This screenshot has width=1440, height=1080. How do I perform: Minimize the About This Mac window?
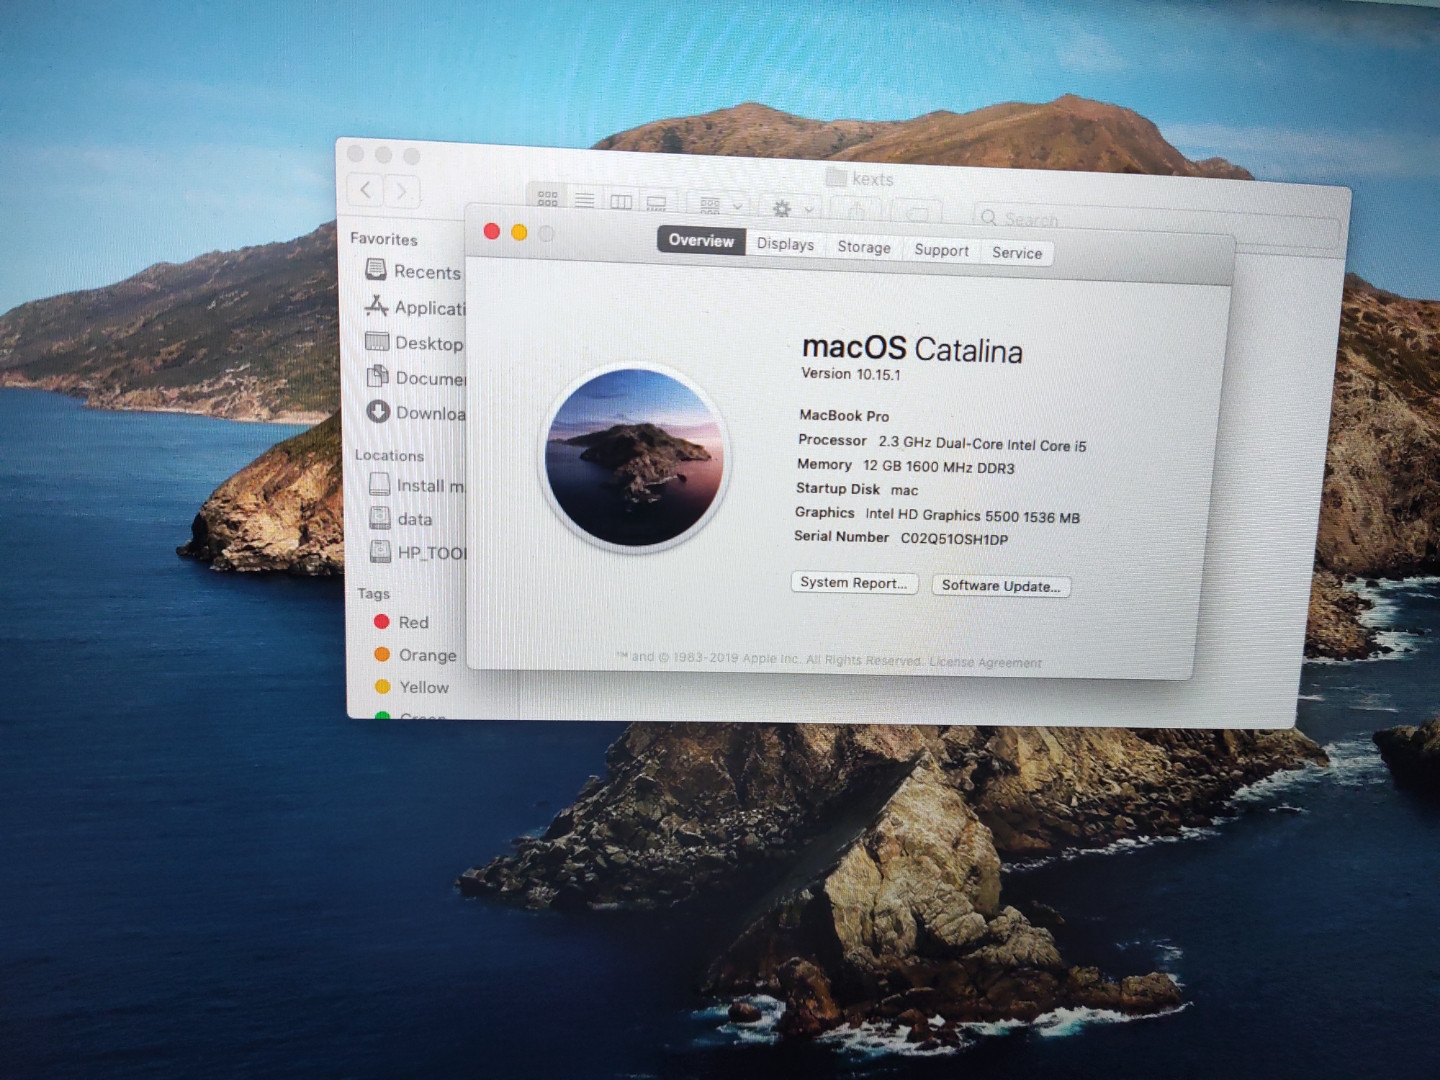pos(519,232)
